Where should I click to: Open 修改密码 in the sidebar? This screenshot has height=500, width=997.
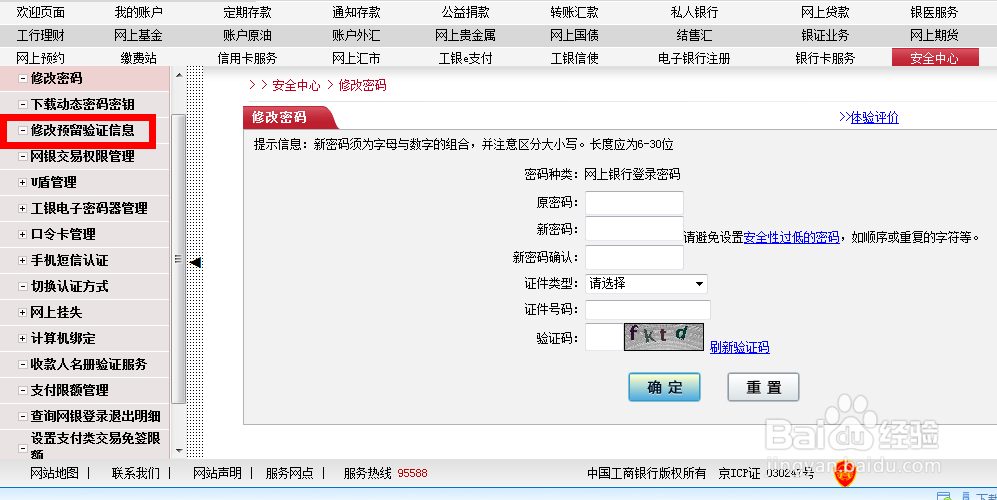click(x=57, y=78)
